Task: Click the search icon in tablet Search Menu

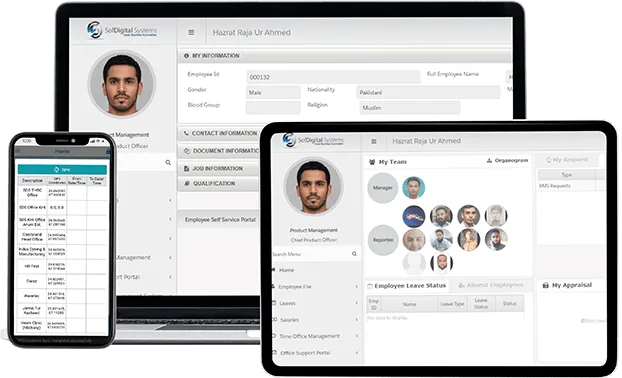Action: tap(354, 254)
